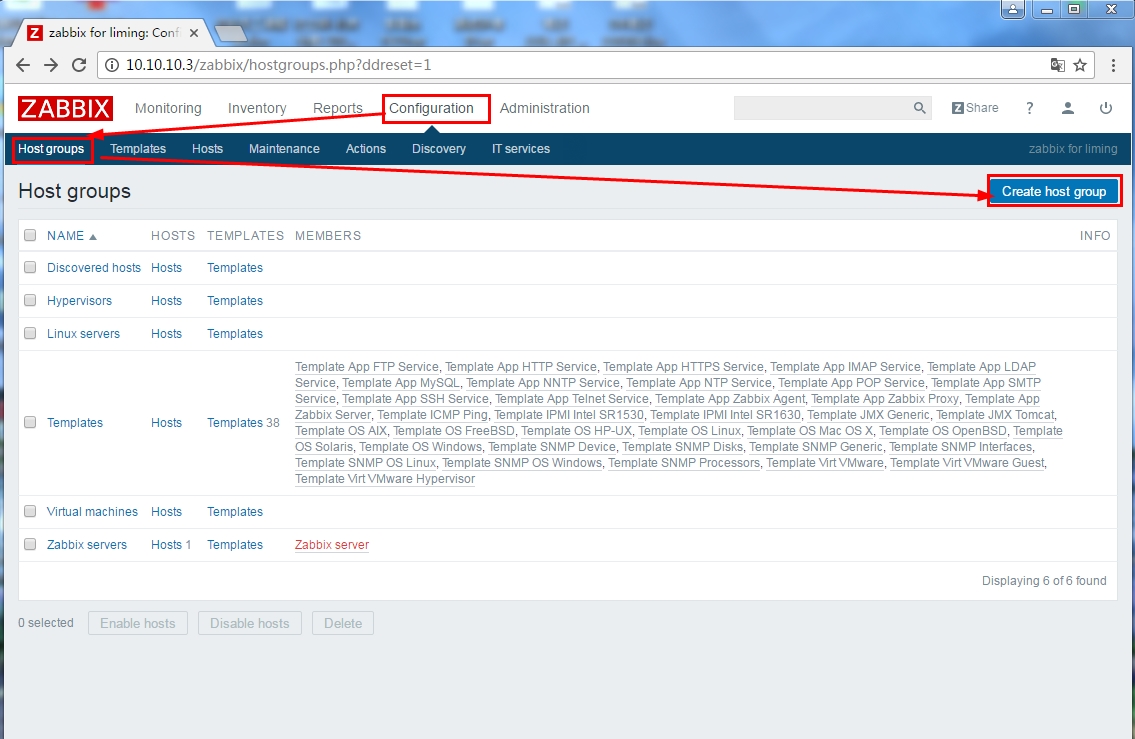Switch to the Discovery submenu tab
1135x739 pixels.
coord(439,149)
